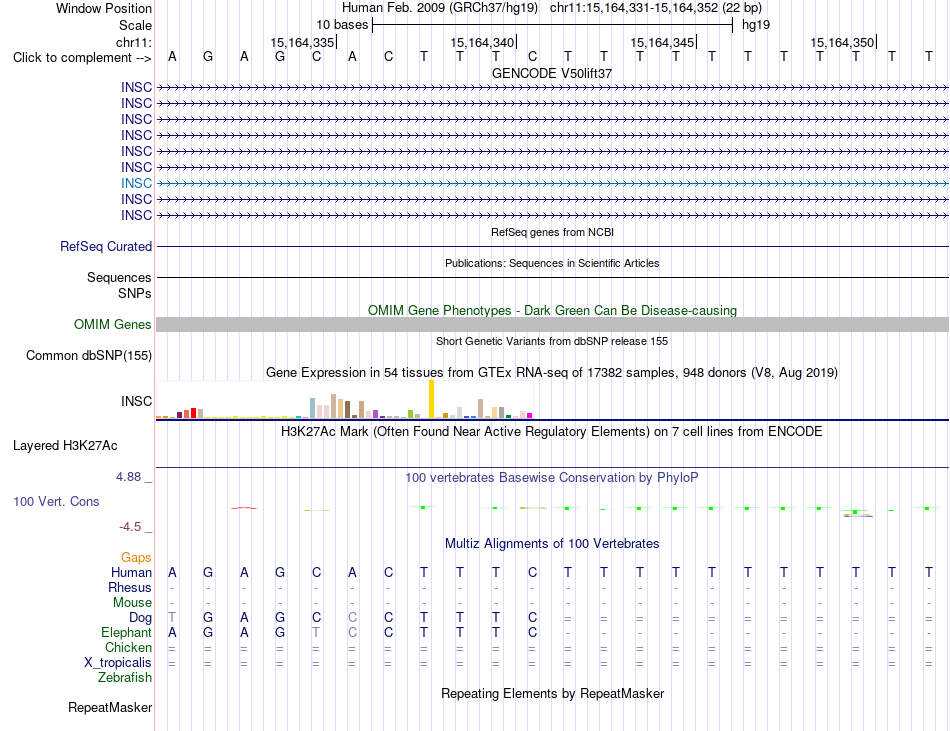Open 'Short Genetic Variants from dbSNP release 155' title
The image size is (950, 731).
click(552, 341)
